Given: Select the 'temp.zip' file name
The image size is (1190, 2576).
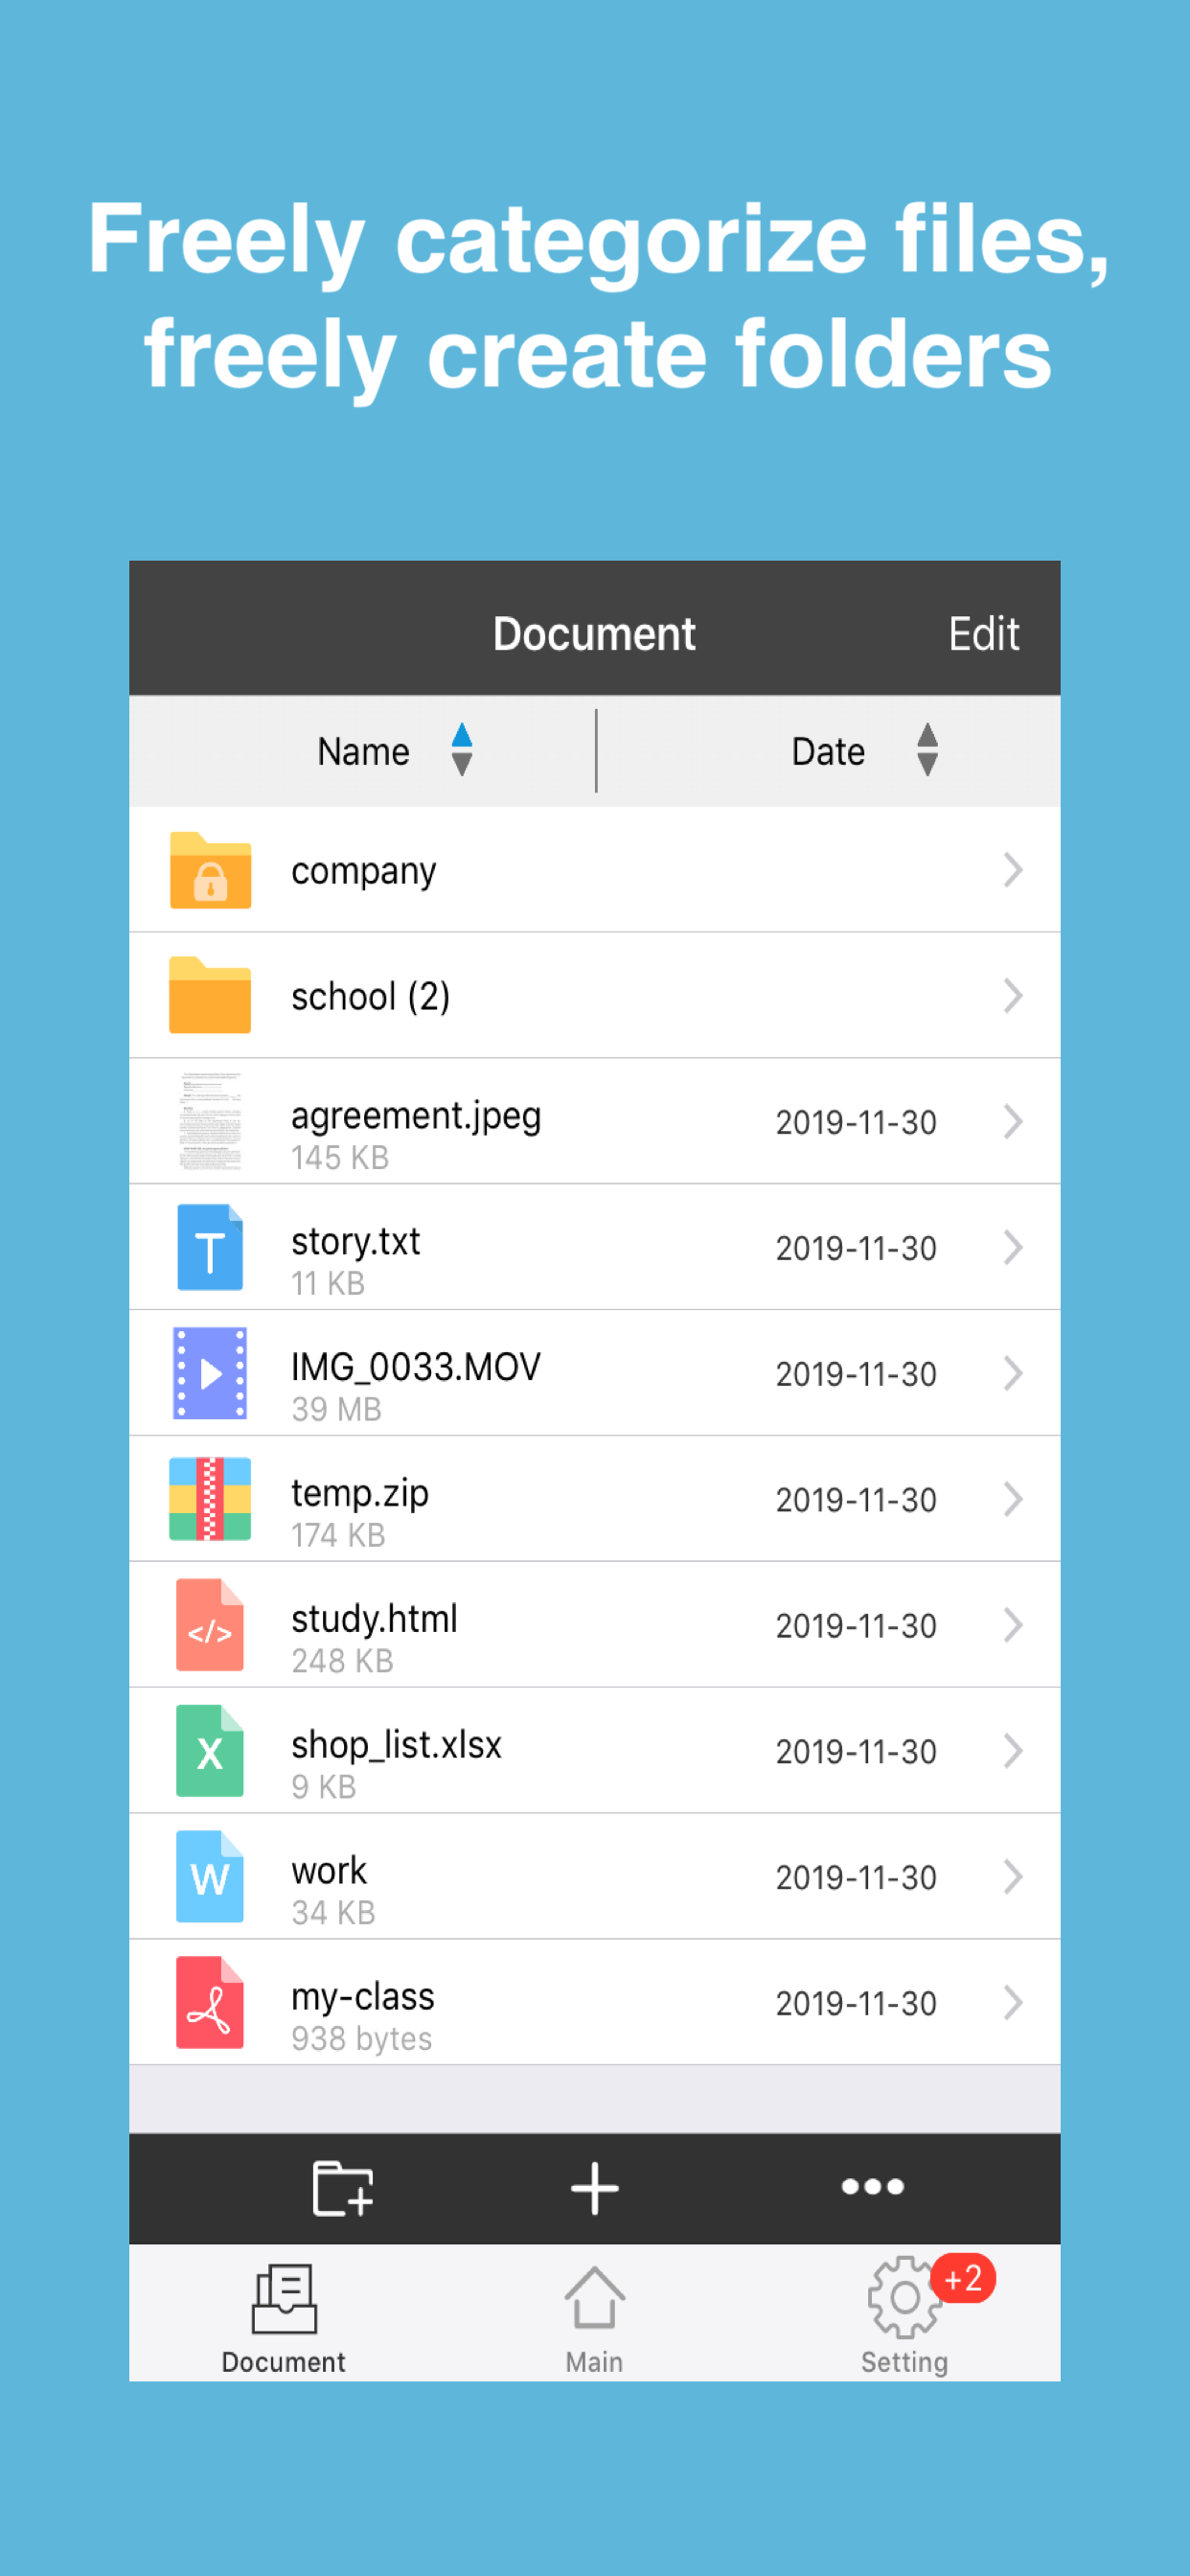Looking at the screenshot, I should [360, 1494].
